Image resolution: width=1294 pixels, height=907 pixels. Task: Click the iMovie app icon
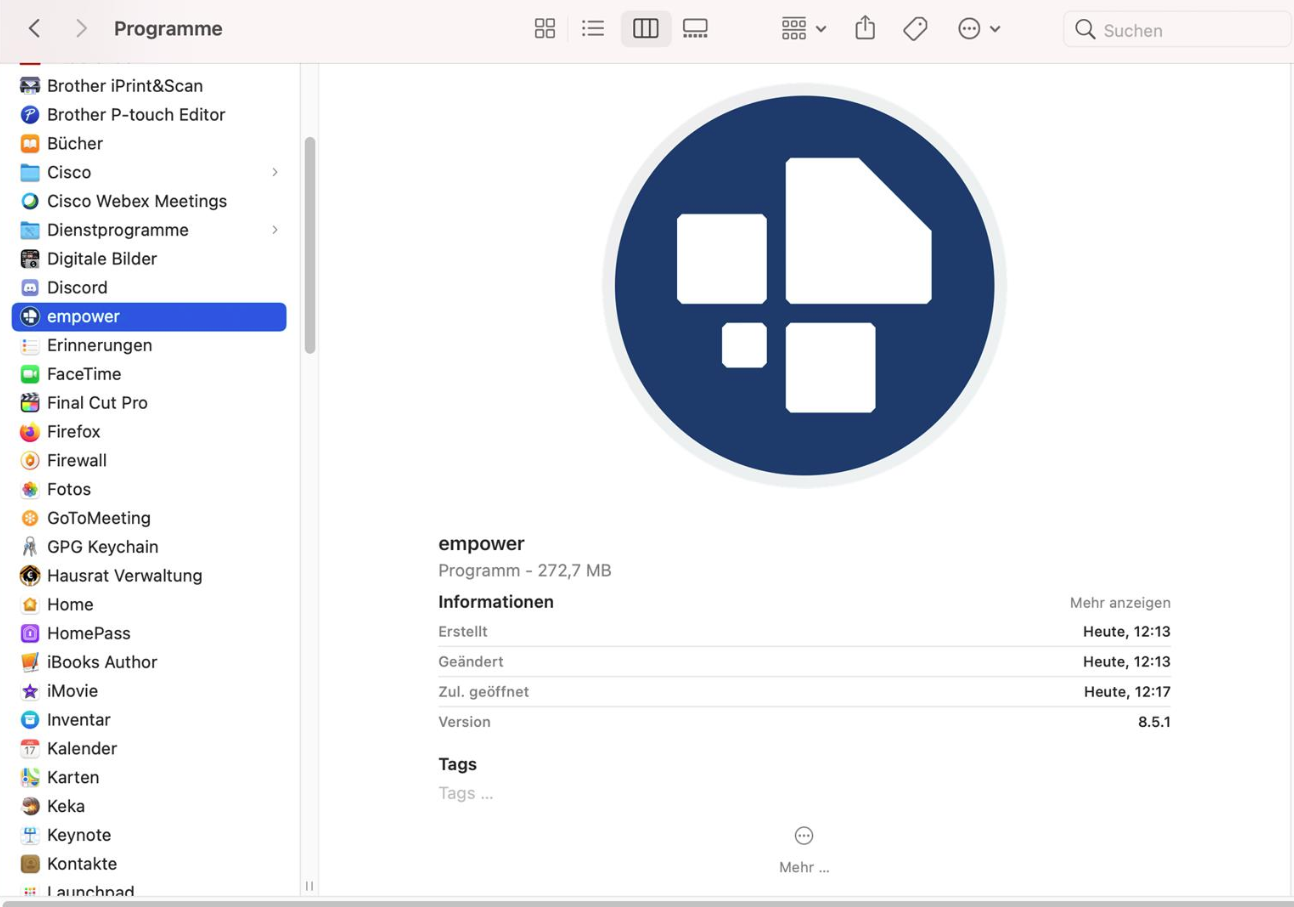click(30, 691)
